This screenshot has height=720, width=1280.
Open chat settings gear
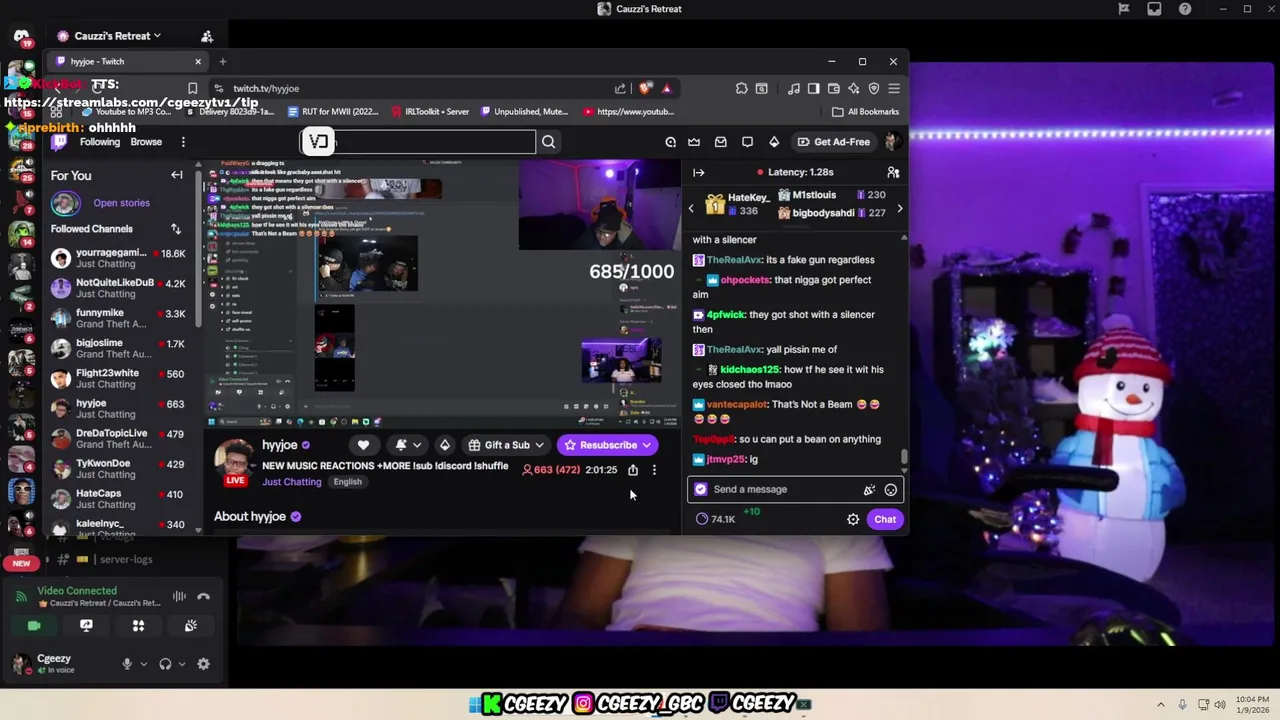[x=853, y=520]
